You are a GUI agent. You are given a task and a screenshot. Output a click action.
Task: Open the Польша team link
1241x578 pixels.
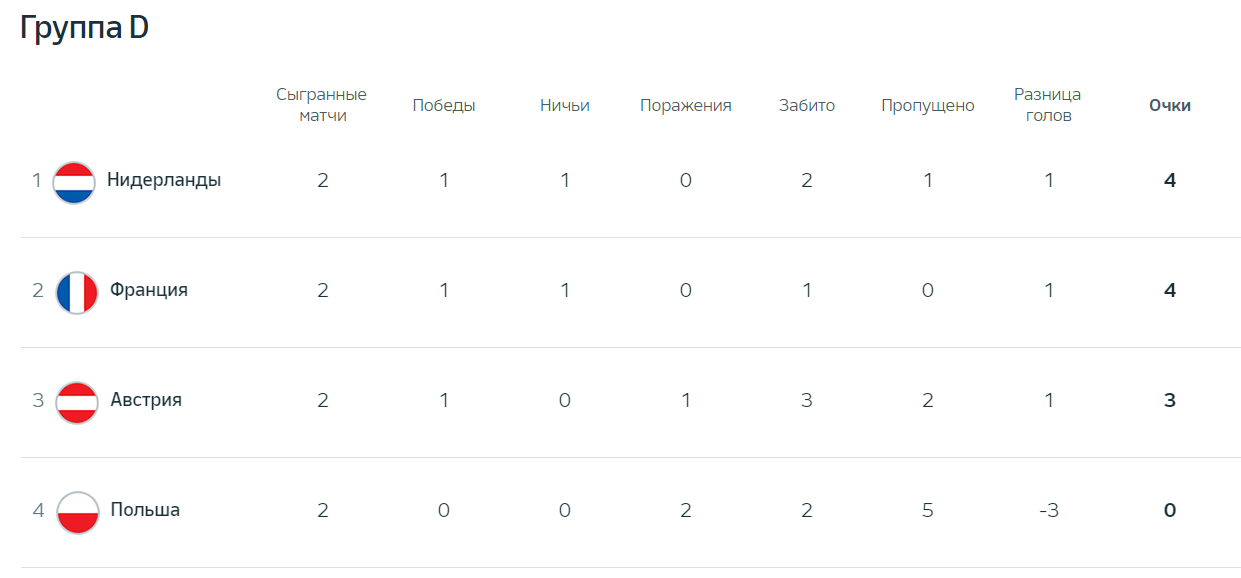[145, 510]
